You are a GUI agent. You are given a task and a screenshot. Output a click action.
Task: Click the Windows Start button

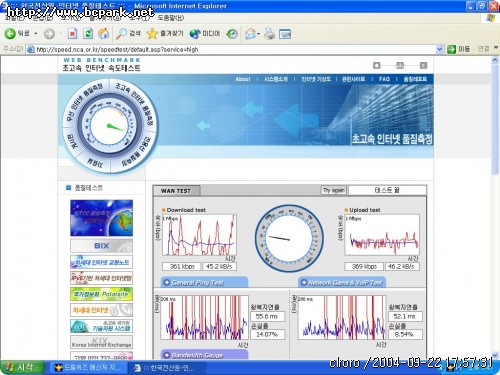(x=22, y=368)
